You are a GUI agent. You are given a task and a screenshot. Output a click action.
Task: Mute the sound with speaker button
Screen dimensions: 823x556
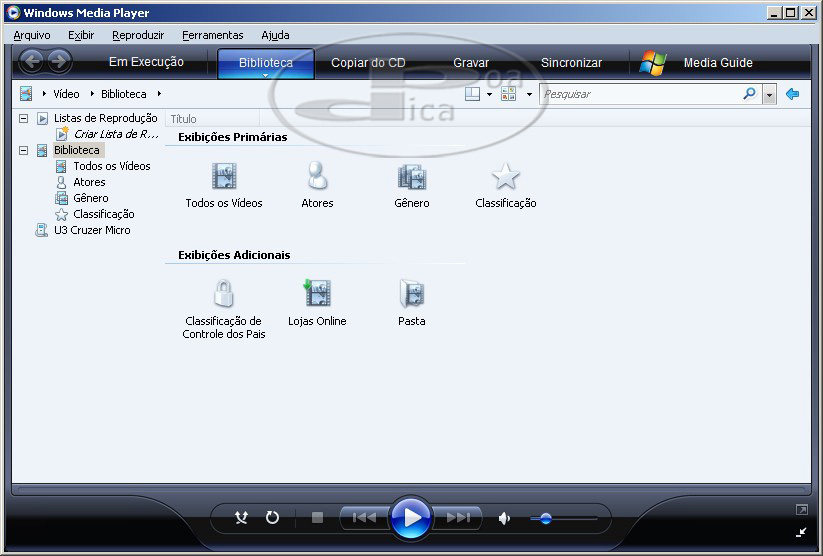tap(505, 518)
